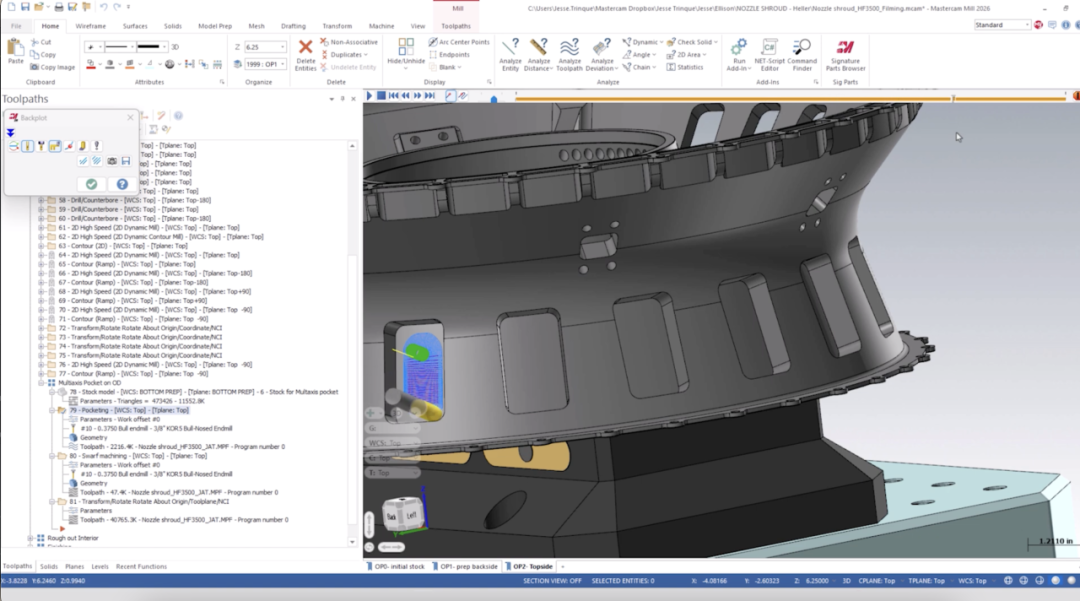
Task: Collapse the Multiaxis Pocket on OD group
Action: (41, 383)
